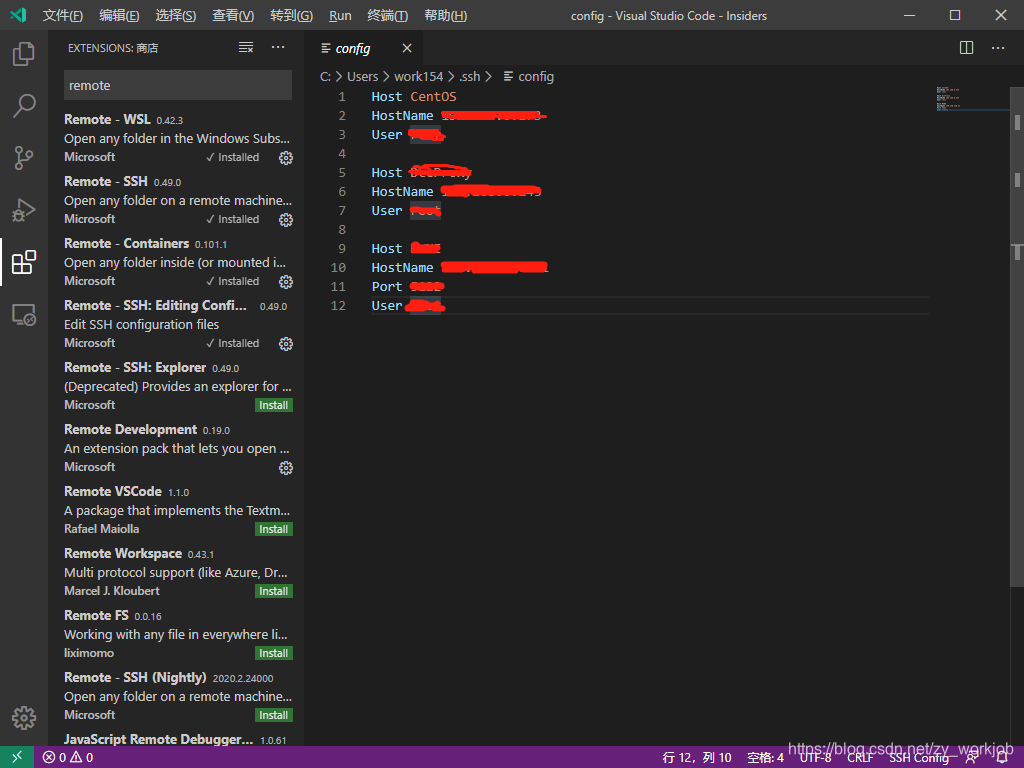Open the Source Control view
Image resolution: width=1024 pixels, height=768 pixels.
point(24,158)
